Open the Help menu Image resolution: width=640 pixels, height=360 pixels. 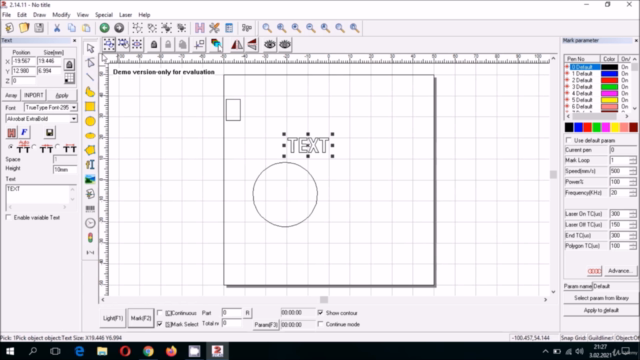pyautogui.click(x=144, y=15)
